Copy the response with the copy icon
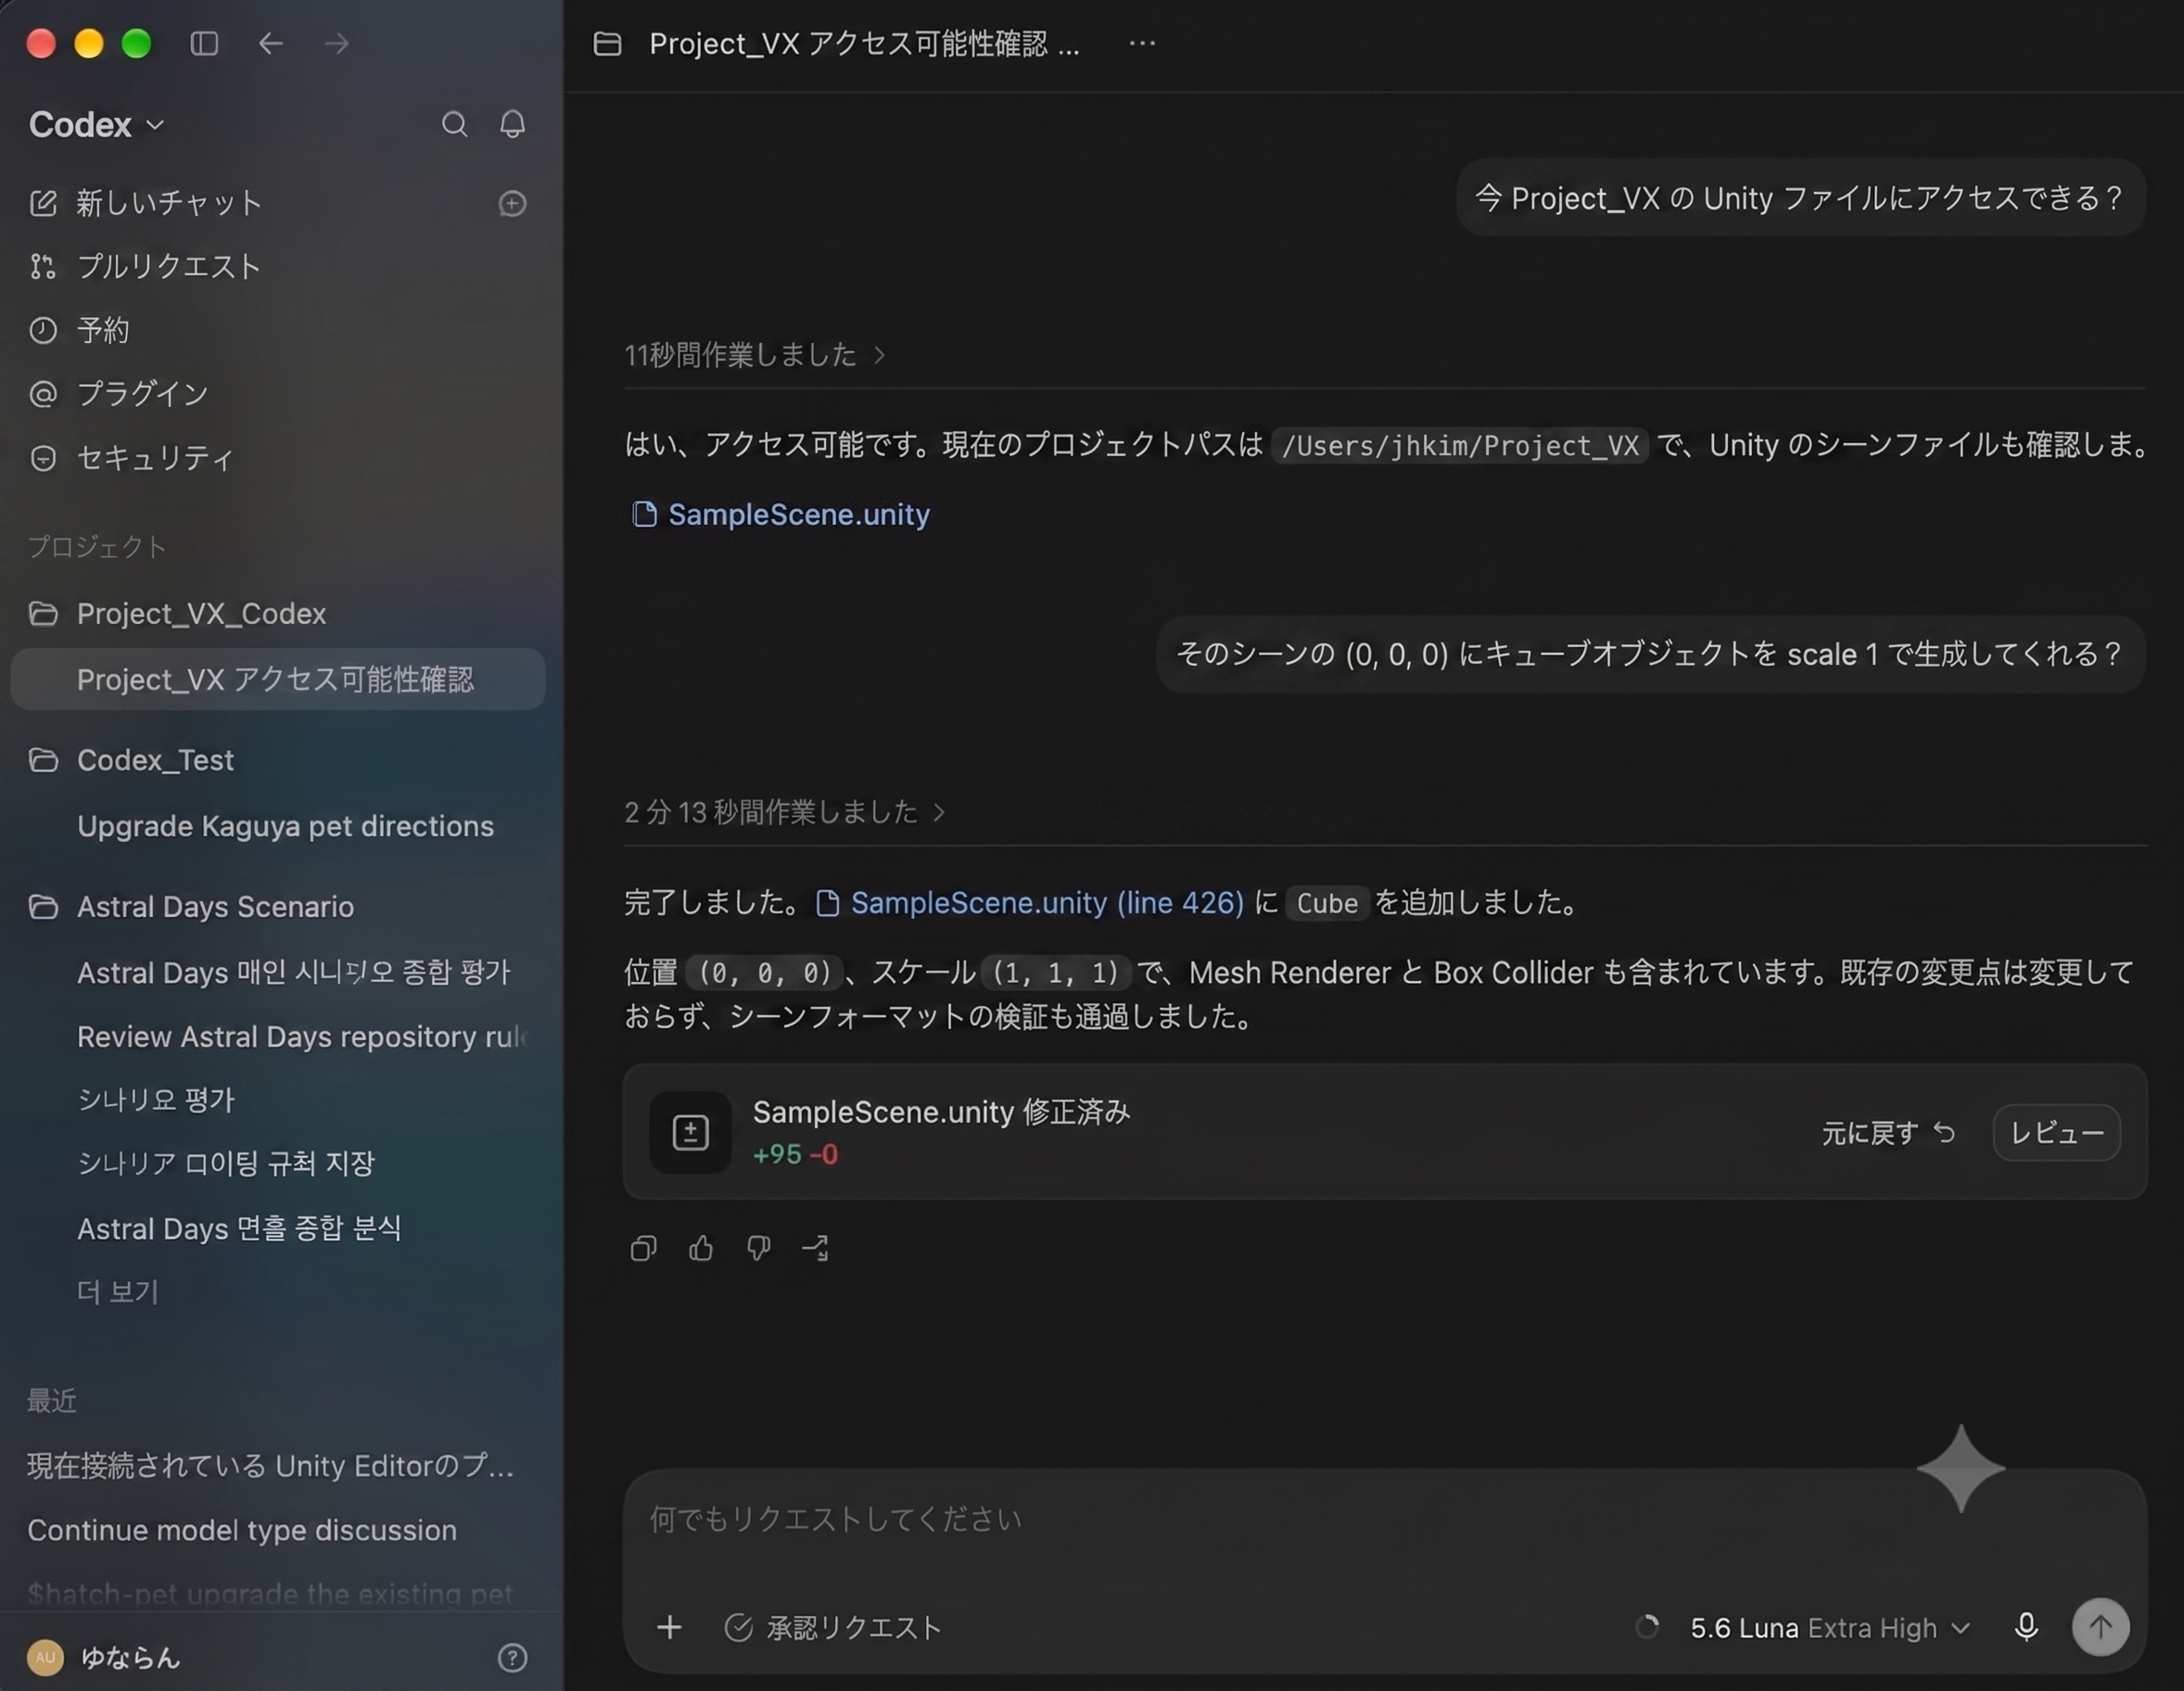This screenshot has width=2184, height=1691. tap(643, 1248)
